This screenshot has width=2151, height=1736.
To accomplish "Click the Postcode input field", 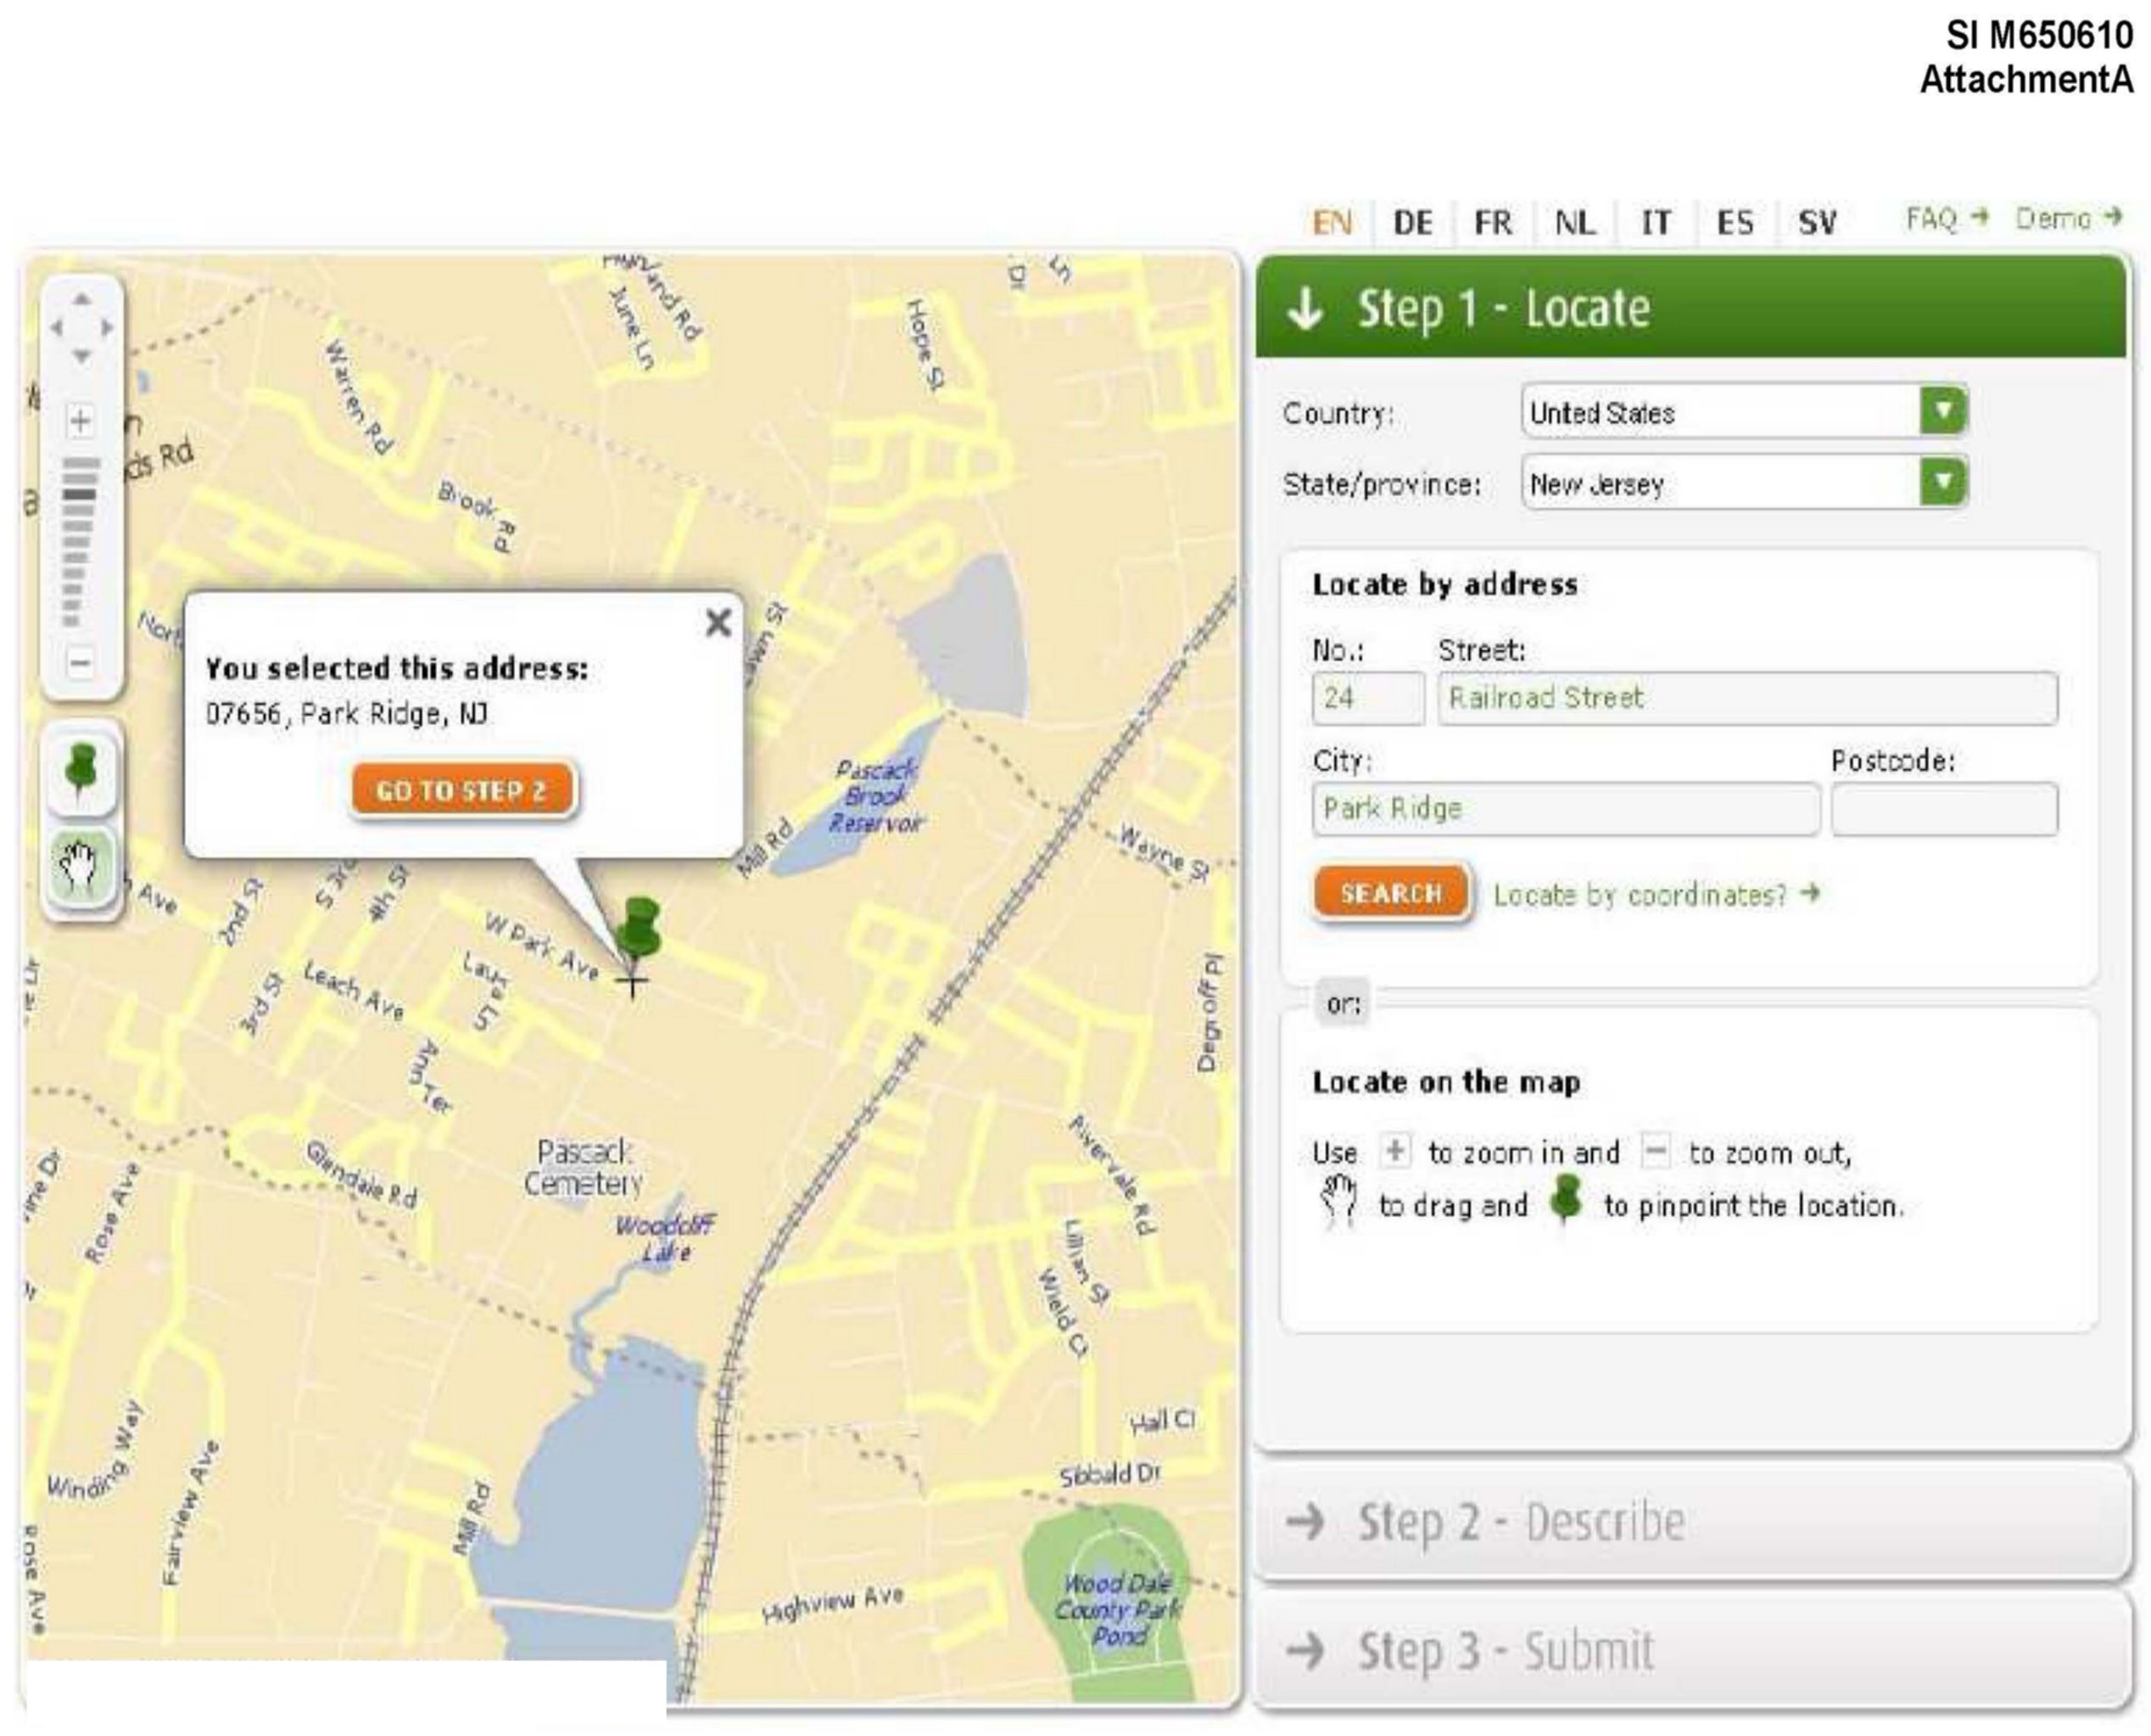I will (x=1943, y=809).
